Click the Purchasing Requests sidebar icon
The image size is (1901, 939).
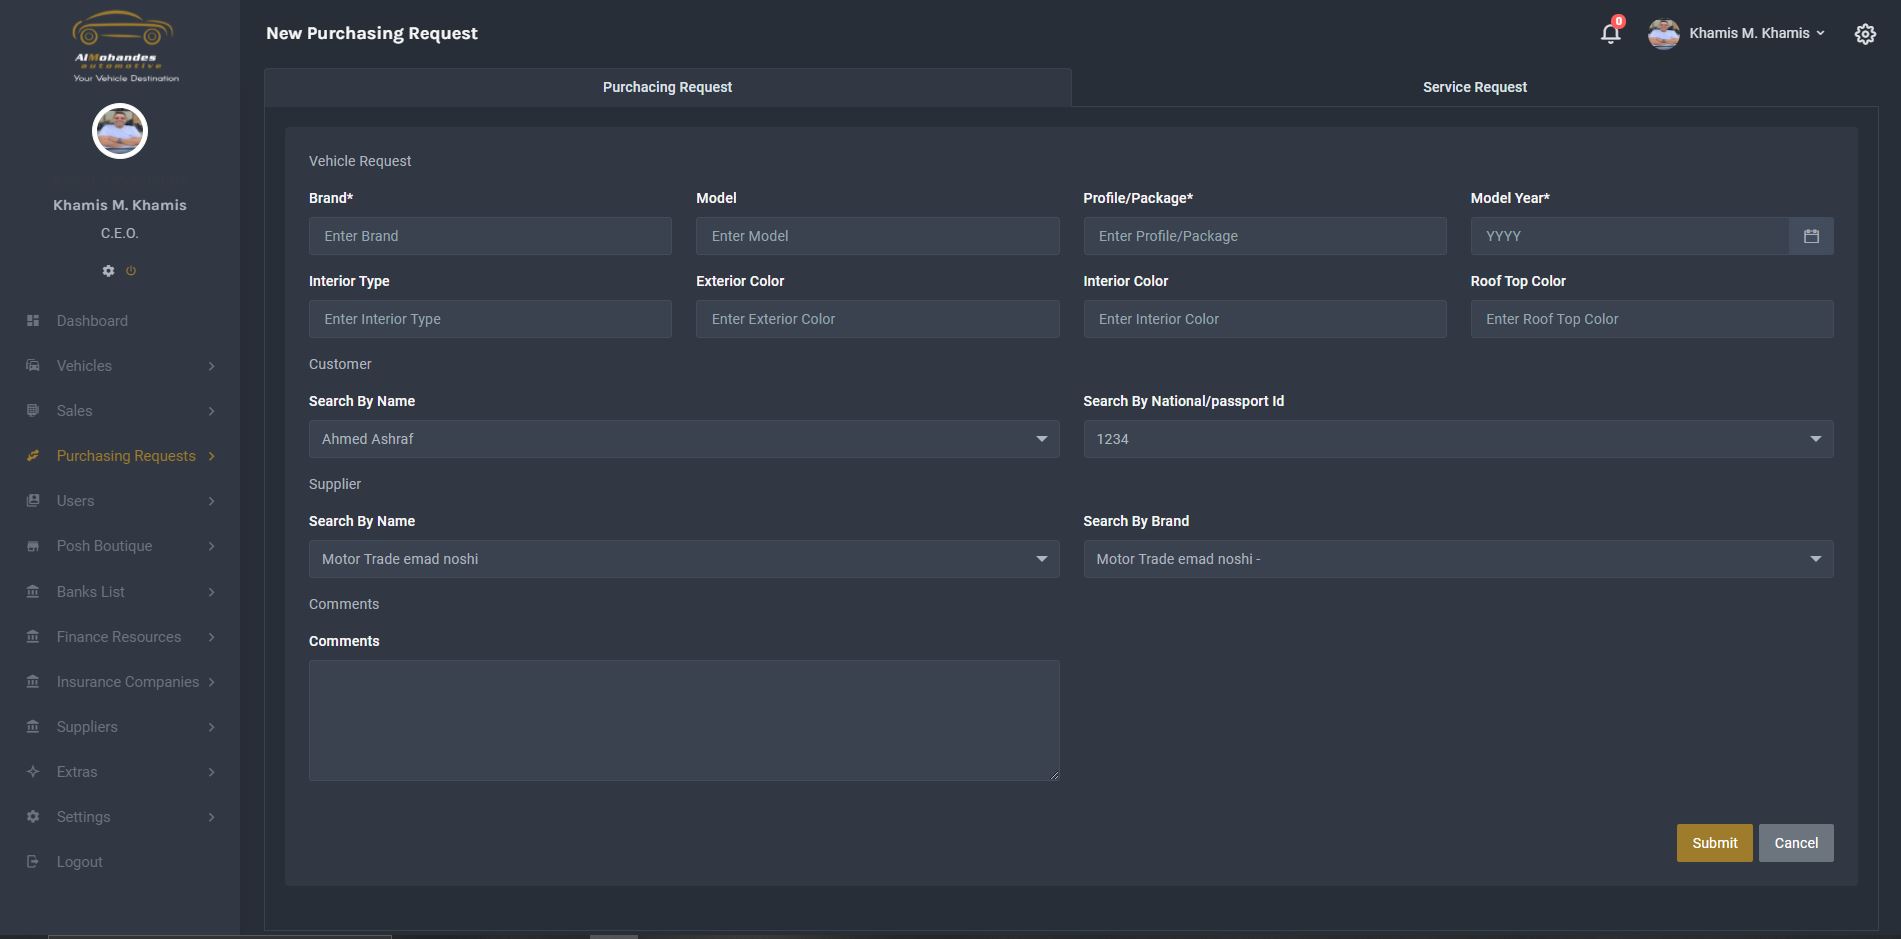pos(33,456)
